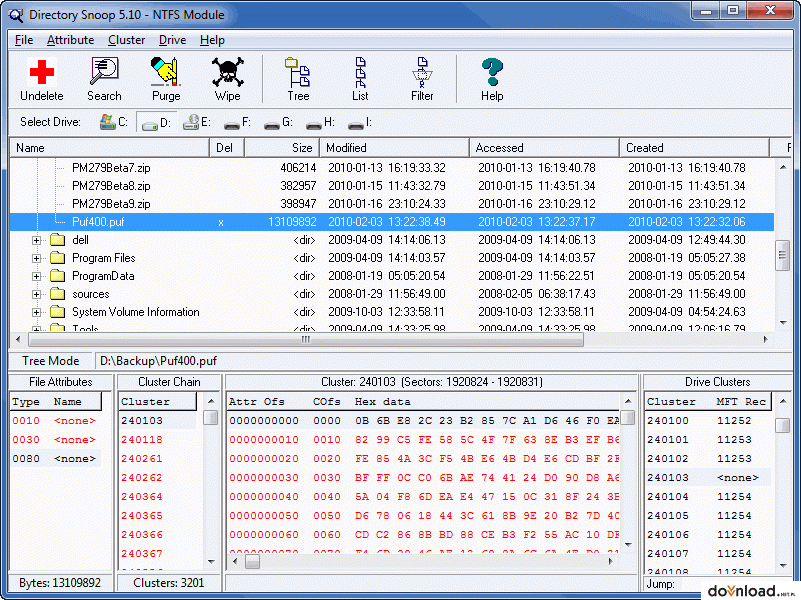
Task: Select drive G:
Action: 278,123
